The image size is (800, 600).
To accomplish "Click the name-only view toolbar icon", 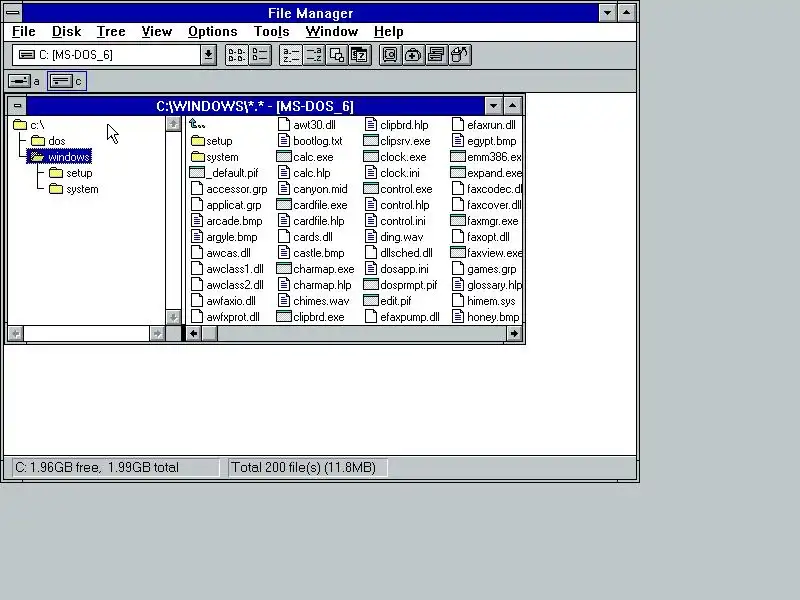I will coord(237,55).
